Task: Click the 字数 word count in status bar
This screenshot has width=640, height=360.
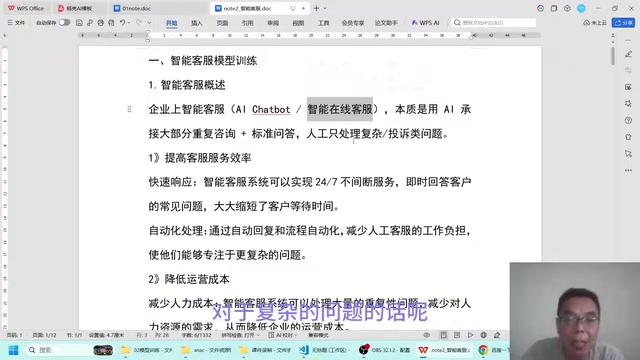Action: tap(197, 335)
